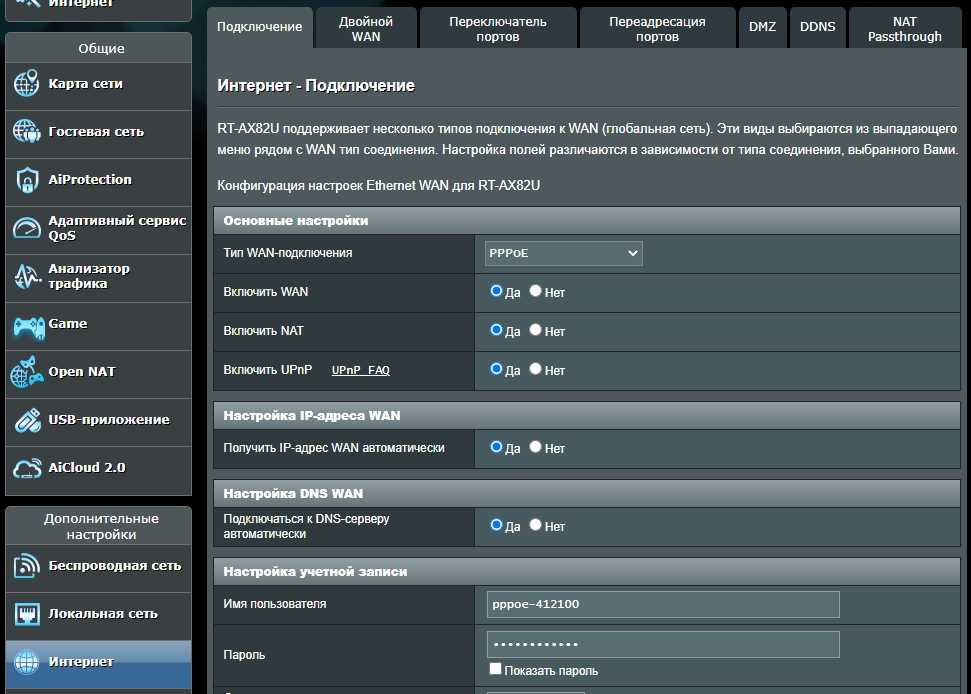This screenshot has width=971, height=694.
Task: Click the Интернет globe icon in the sidebar
Action: pyautogui.click(x=27, y=662)
